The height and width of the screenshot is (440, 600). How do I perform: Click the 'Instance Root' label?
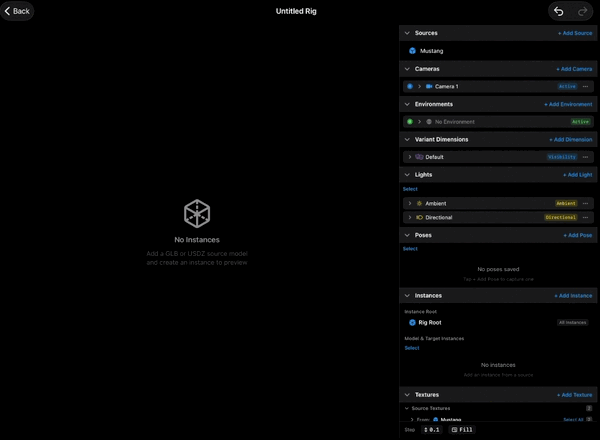[421, 312]
